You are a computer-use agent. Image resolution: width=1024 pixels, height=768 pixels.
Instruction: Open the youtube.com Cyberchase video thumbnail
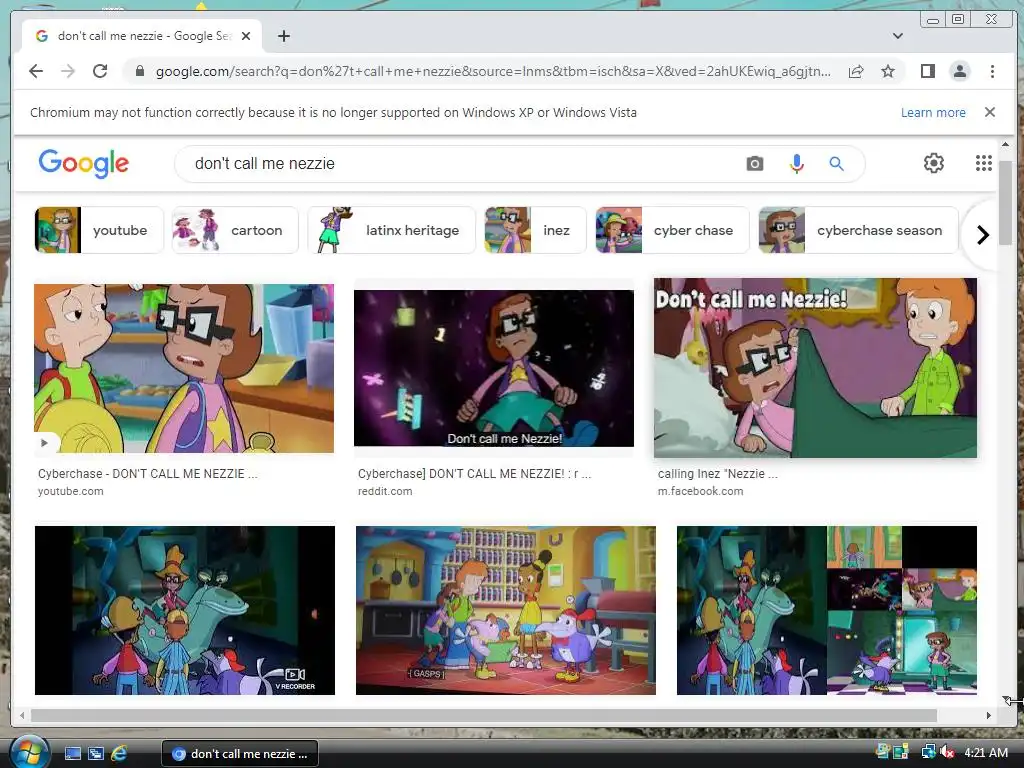(x=184, y=368)
